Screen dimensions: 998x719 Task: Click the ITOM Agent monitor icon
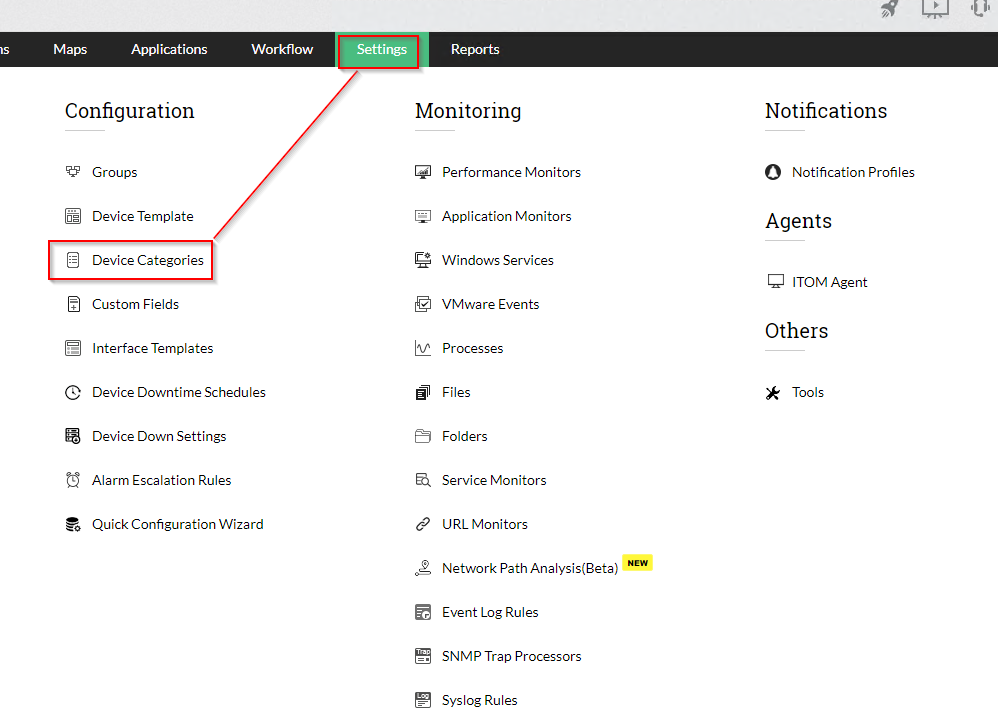775,281
